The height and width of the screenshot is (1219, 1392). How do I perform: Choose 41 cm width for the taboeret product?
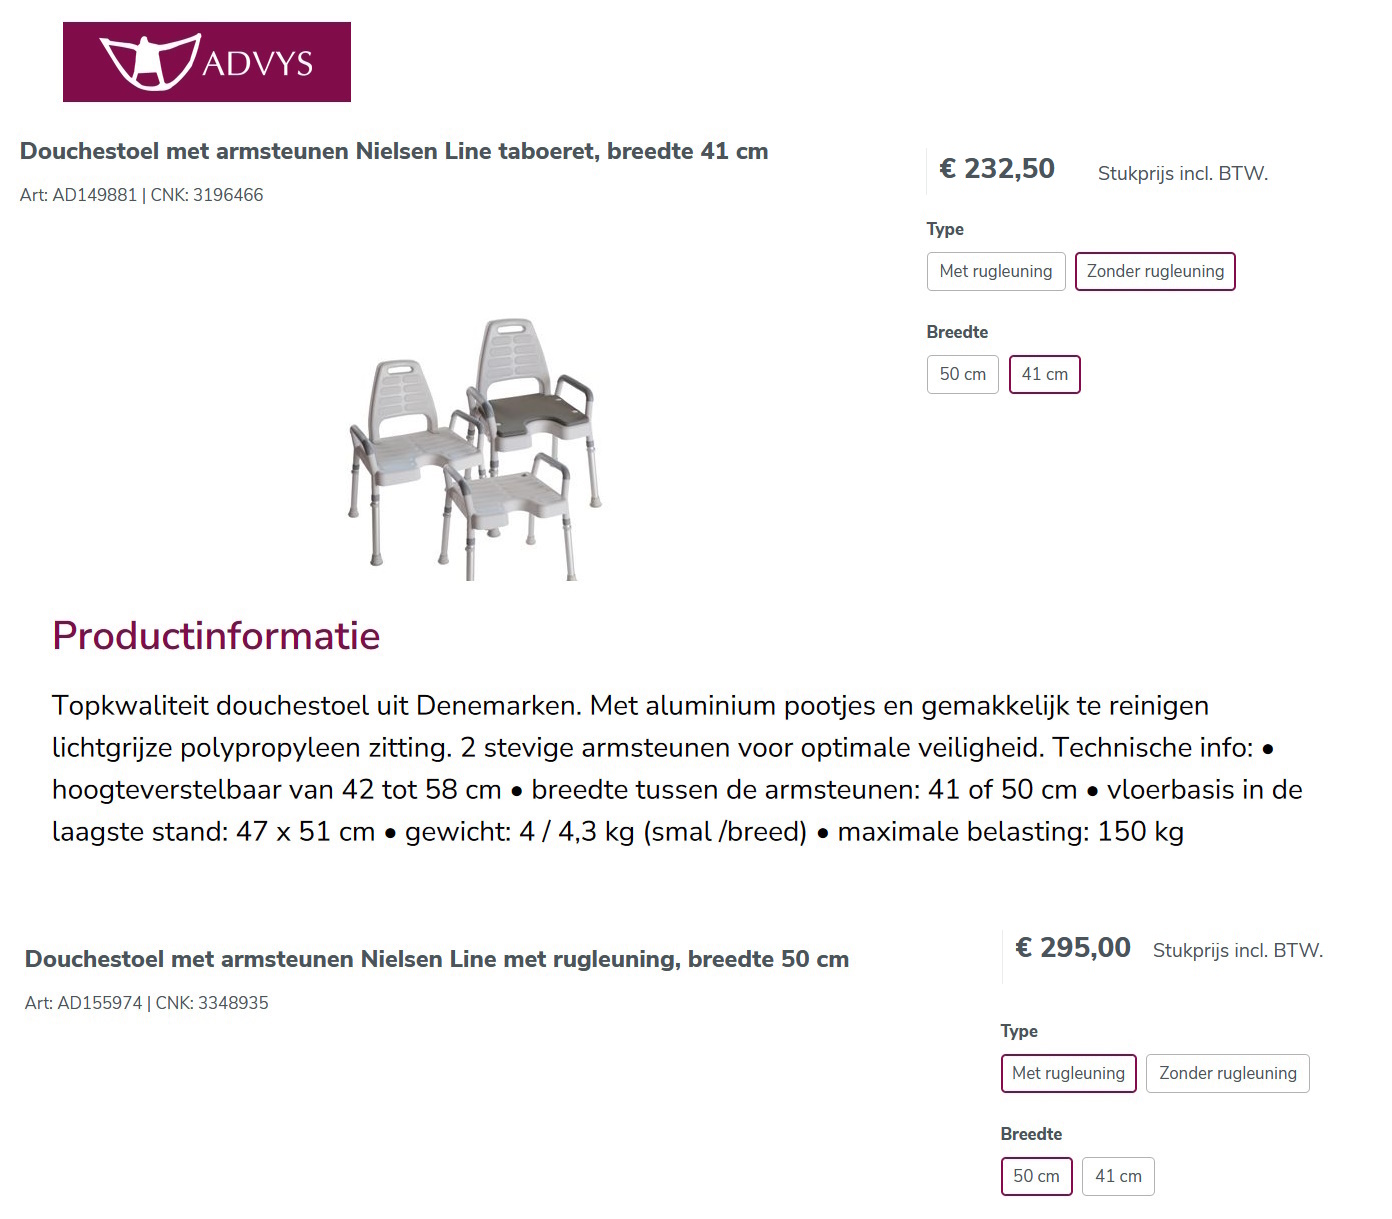(1044, 375)
